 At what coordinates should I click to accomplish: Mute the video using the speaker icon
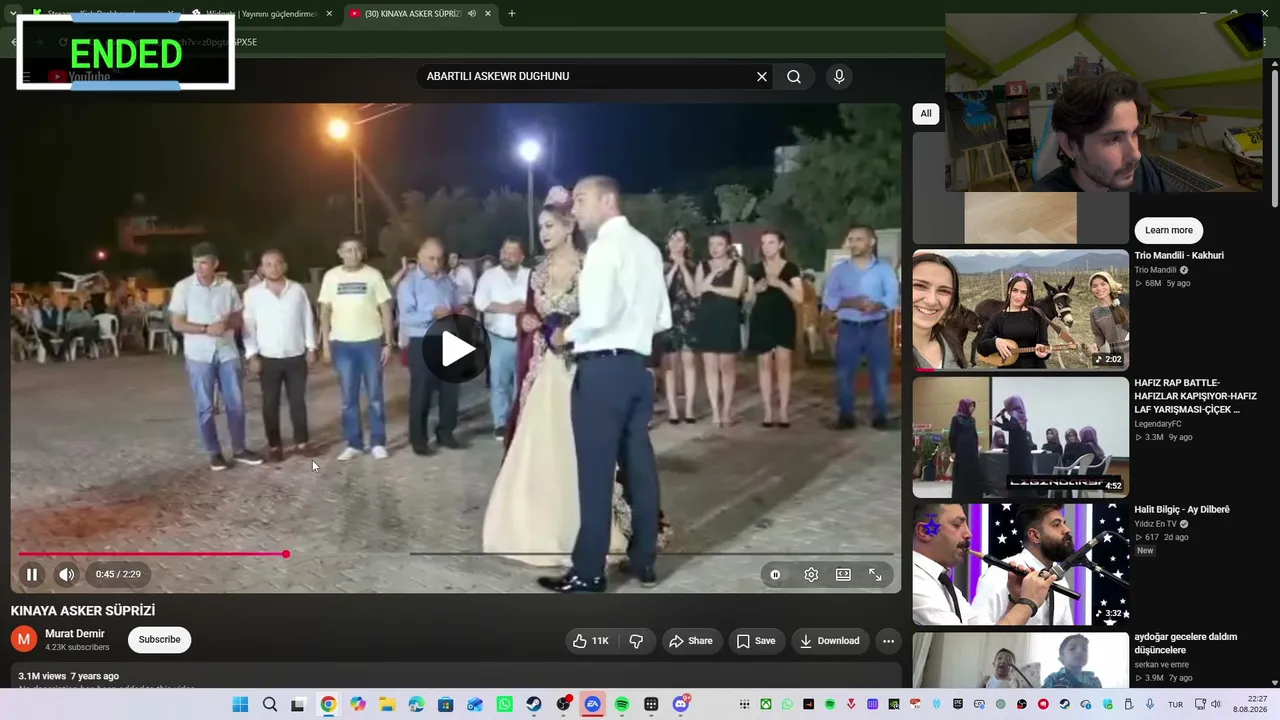pyautogui.click(x=66, y=575)
